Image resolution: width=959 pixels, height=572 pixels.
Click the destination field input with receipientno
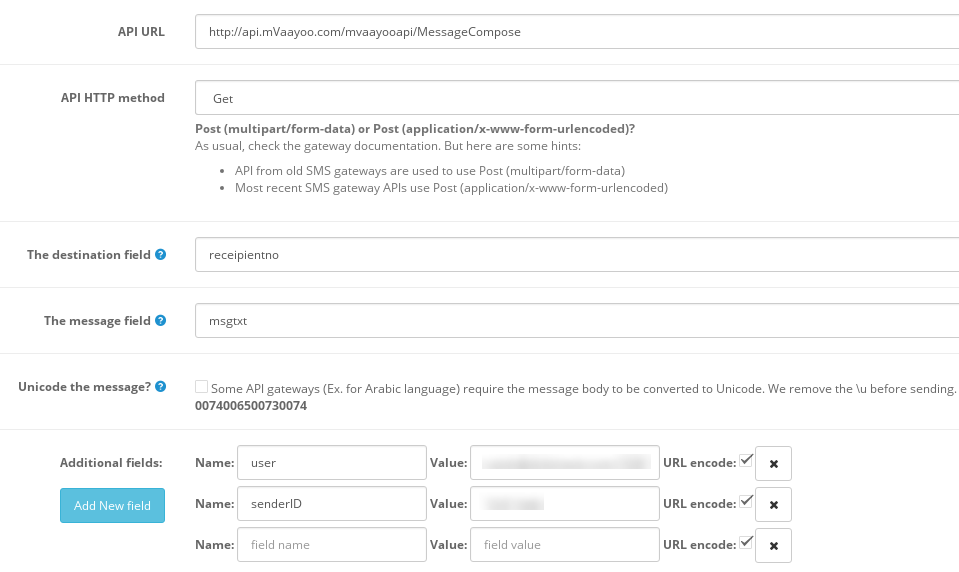[576, 255]
